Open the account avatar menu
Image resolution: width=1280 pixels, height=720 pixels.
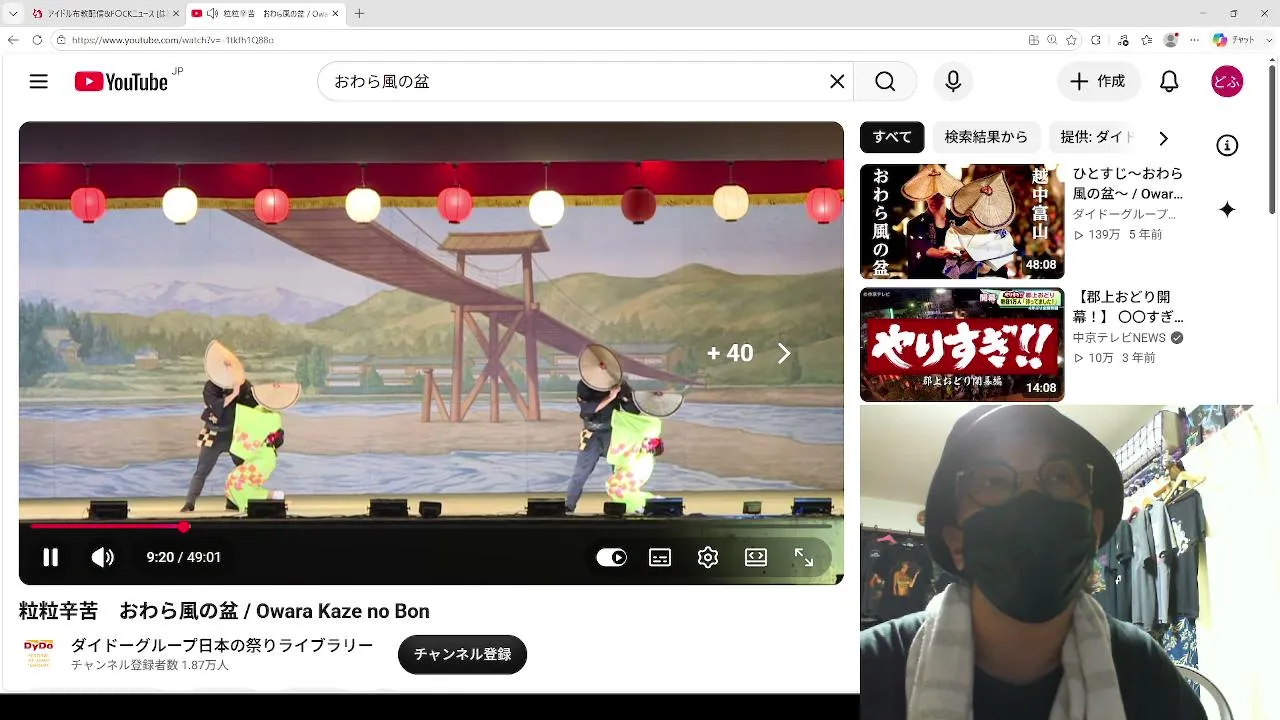pos(1227,82)
